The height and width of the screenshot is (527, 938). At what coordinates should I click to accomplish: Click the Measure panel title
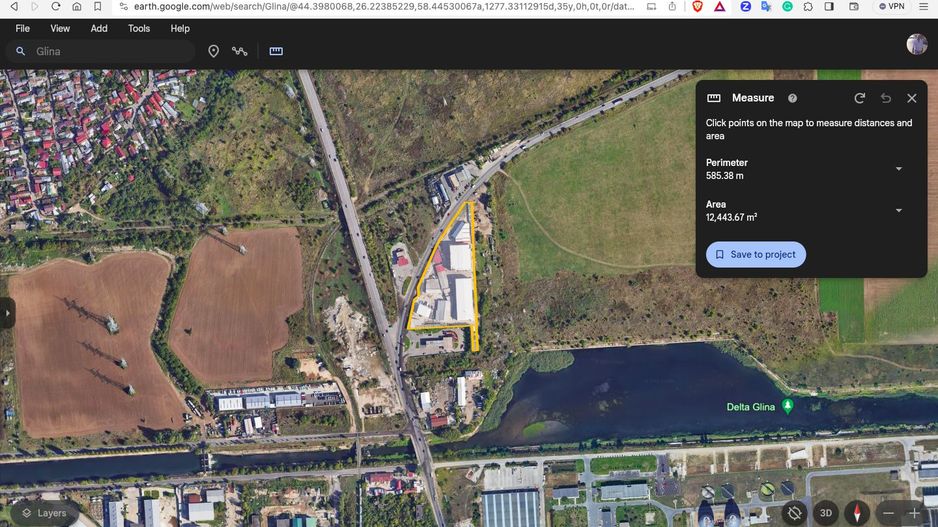753,98
